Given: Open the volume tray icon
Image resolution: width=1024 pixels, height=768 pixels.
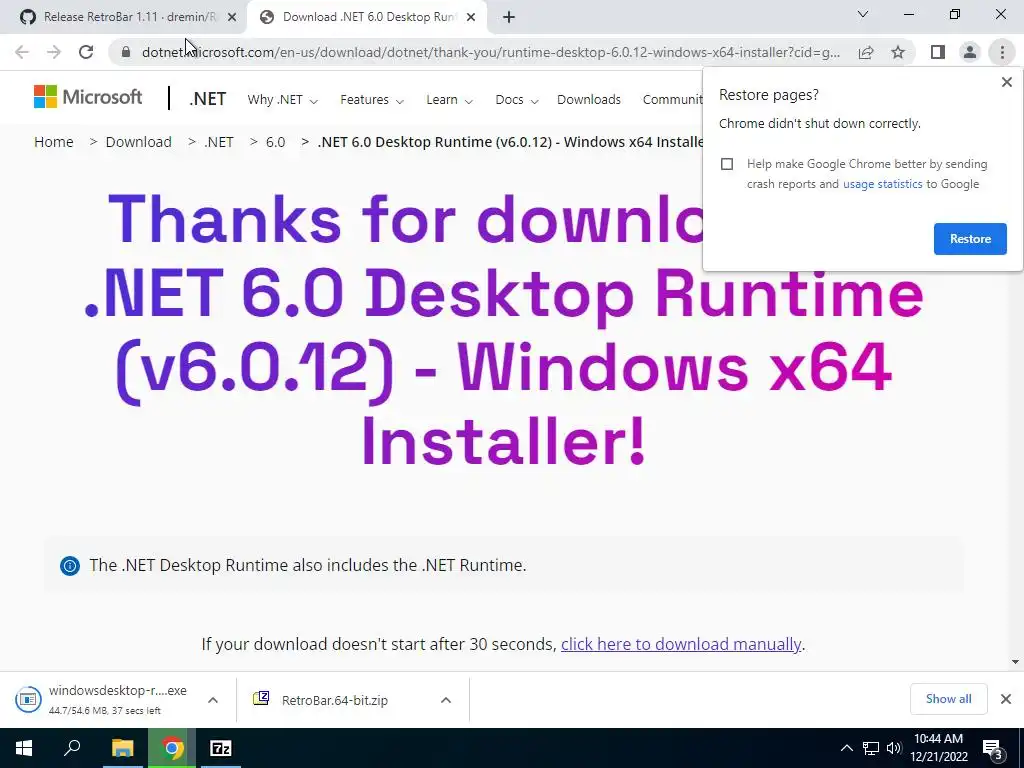Looking at the screenshot, I should coord(894,748).
